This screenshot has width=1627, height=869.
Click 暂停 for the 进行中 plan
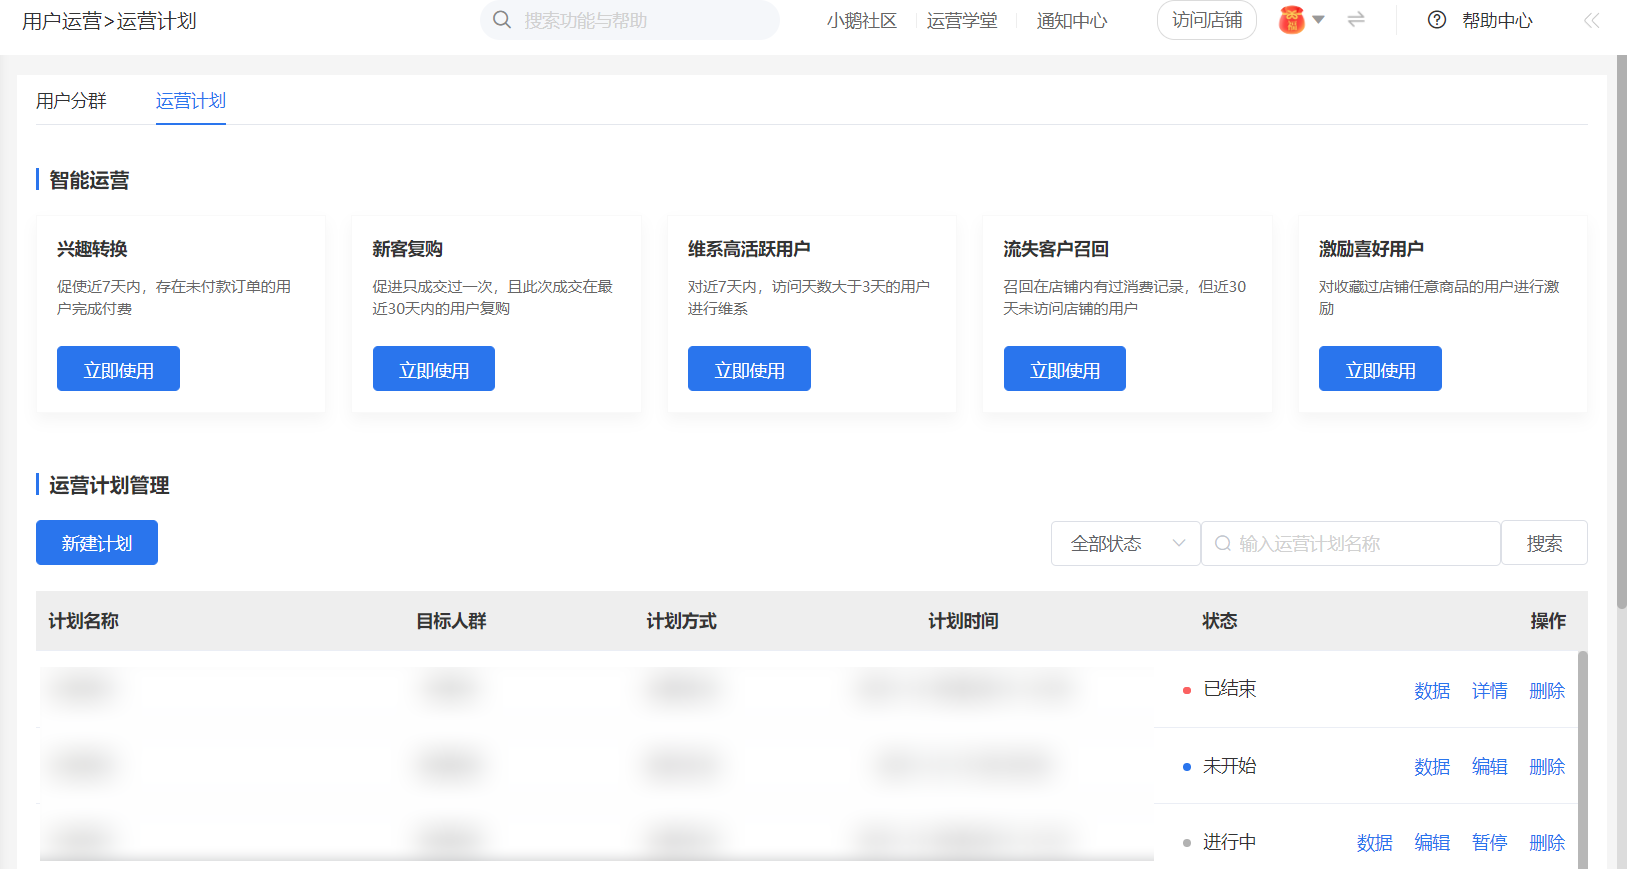[1490, 843]
